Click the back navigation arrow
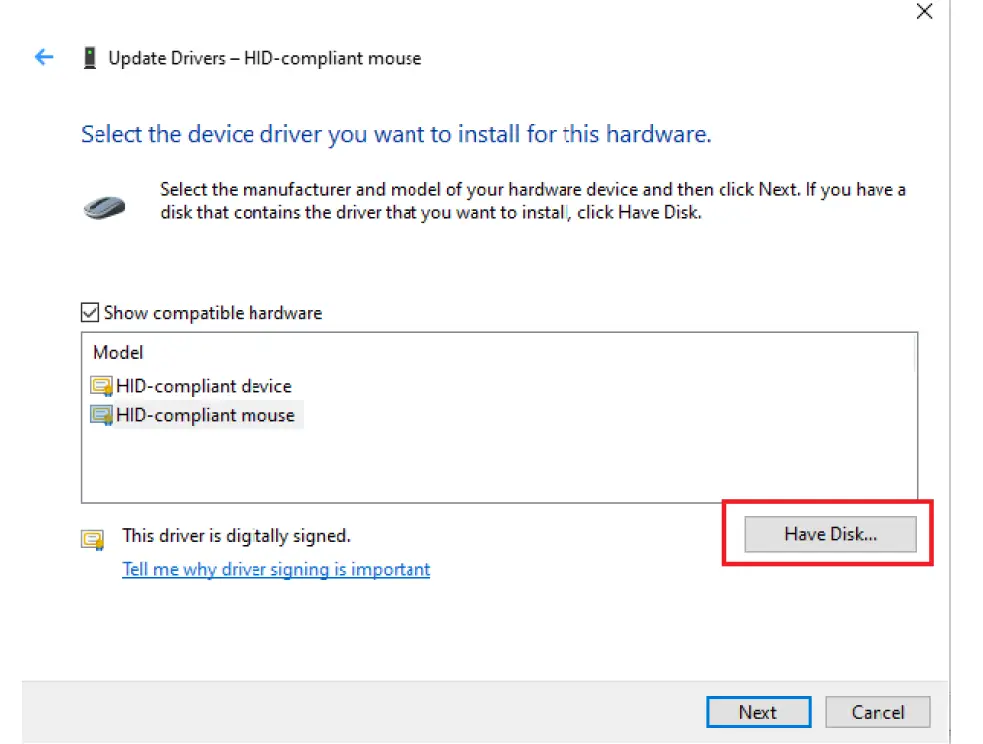 coord(43,57)
